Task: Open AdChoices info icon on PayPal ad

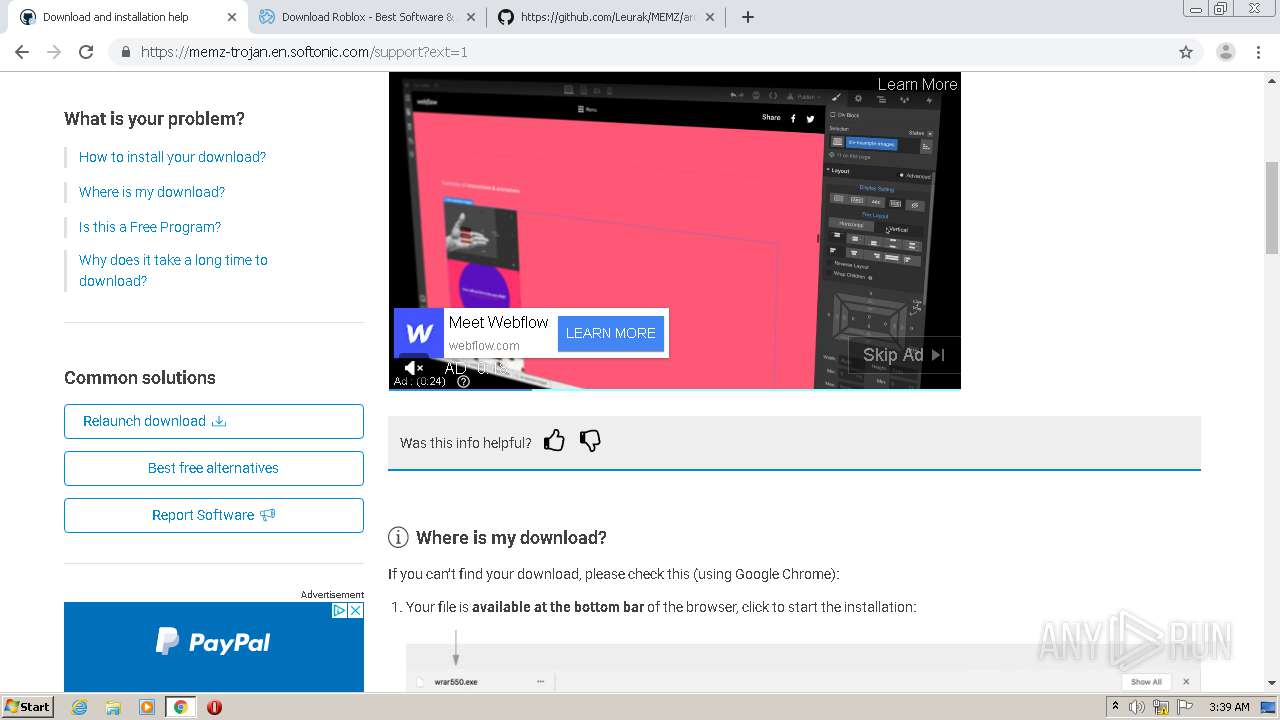Action: [x=339, y=610]
